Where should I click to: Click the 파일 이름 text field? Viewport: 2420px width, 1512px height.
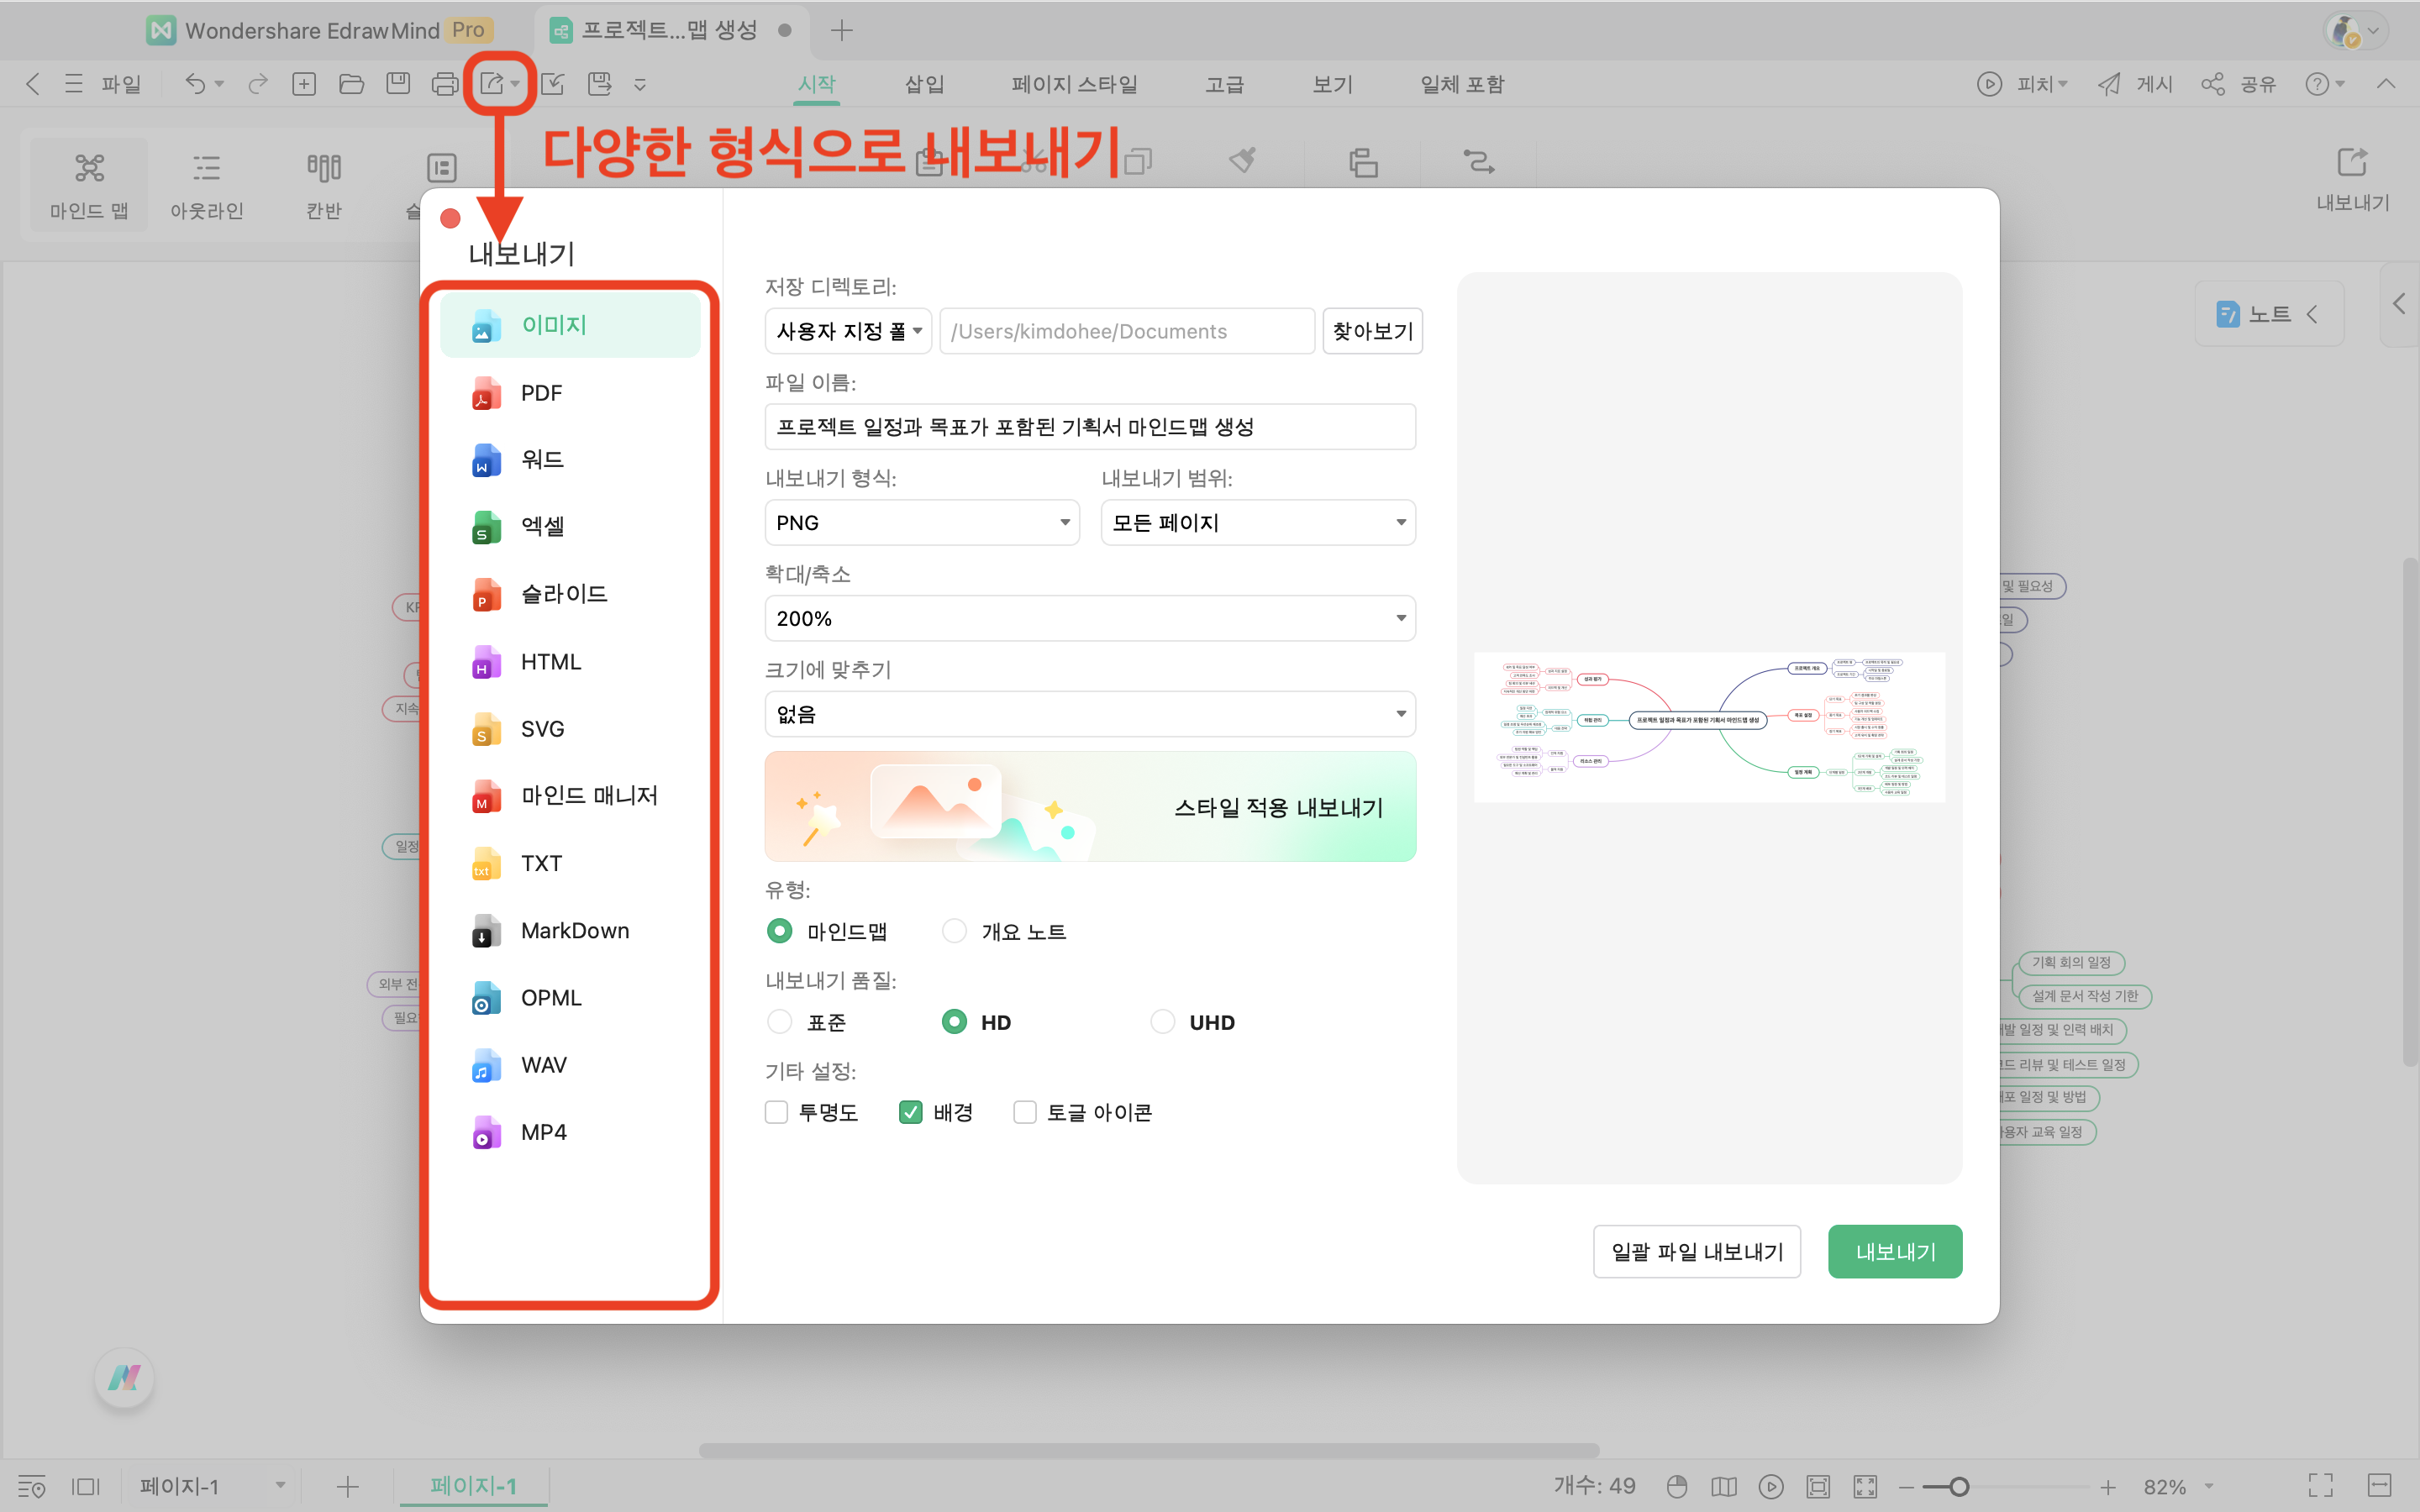[x=1089, y=427]
